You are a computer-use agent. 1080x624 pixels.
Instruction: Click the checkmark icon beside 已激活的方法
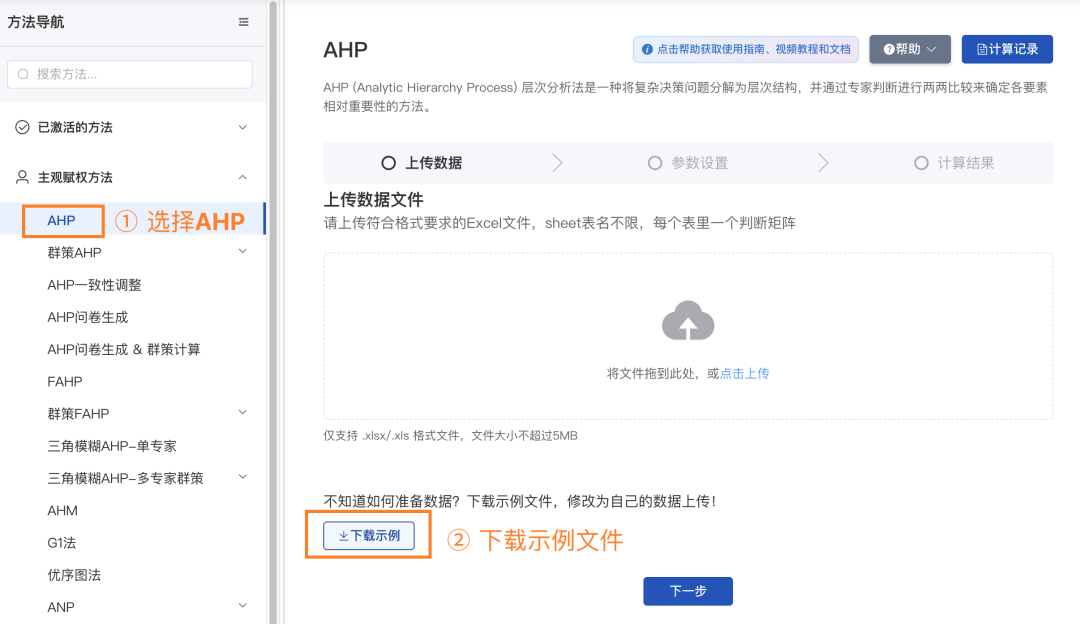[22, 127]
